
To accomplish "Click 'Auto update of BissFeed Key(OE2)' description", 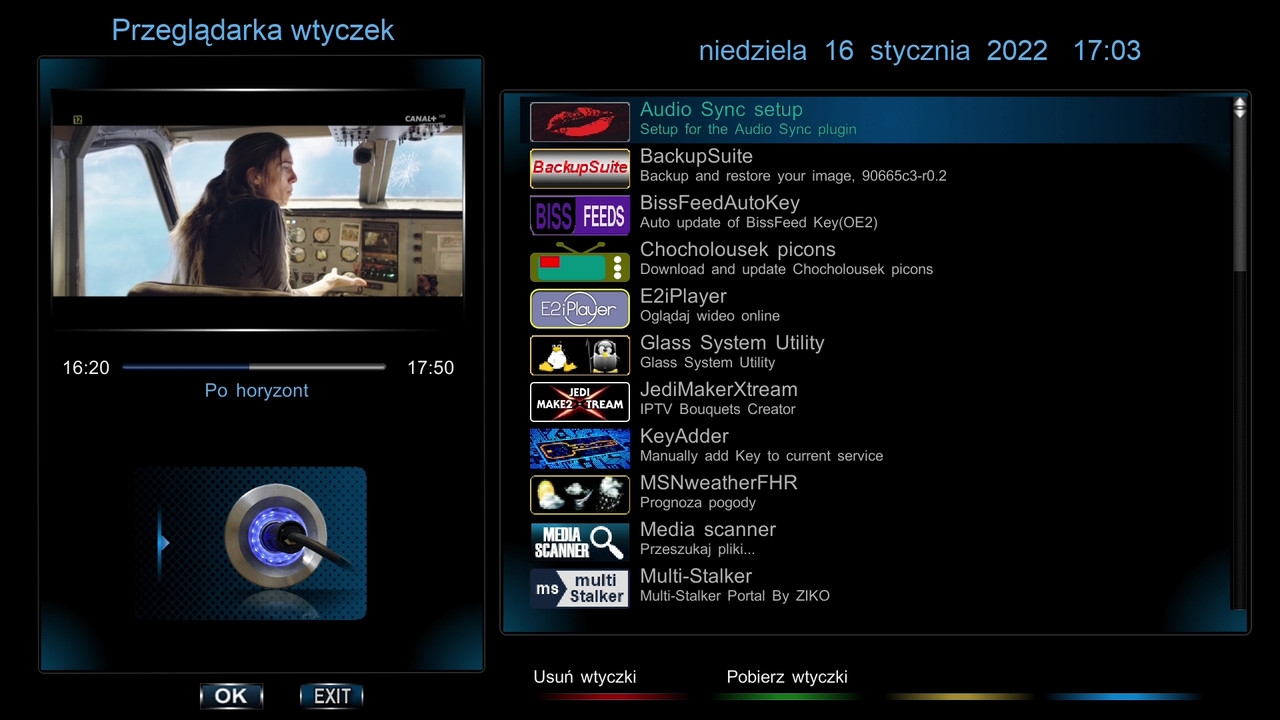I will pos(758,223).
